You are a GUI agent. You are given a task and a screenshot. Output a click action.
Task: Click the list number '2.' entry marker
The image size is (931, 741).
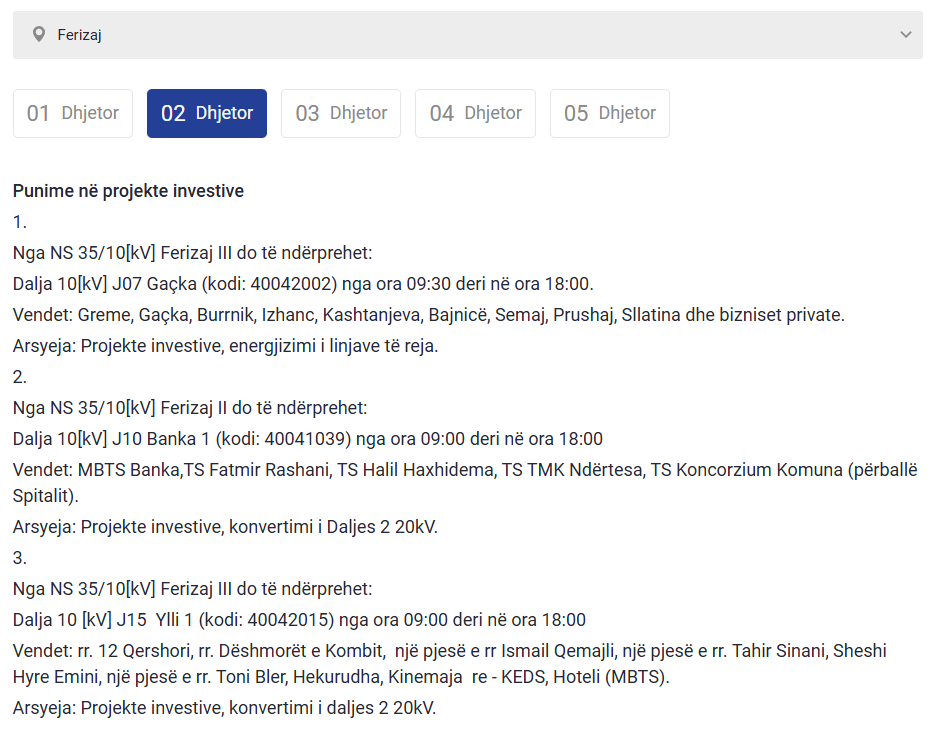[20, 377]
